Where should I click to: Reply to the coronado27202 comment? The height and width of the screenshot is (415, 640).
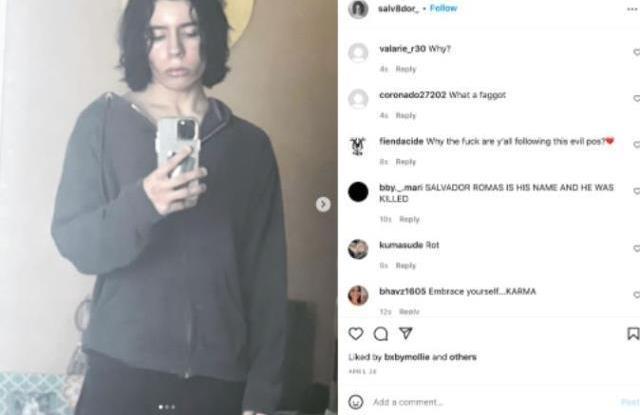[x=406, y=115]
